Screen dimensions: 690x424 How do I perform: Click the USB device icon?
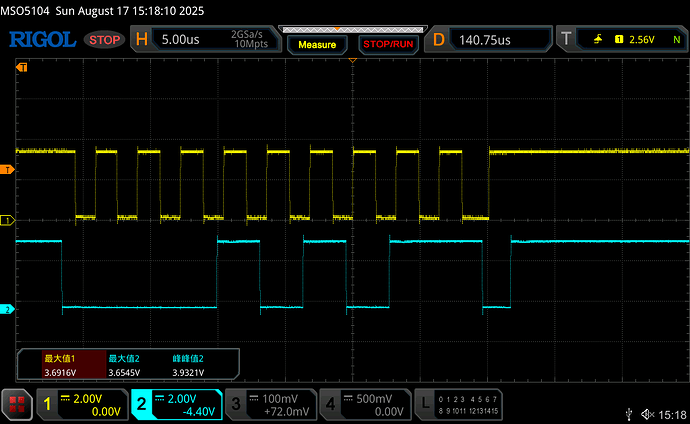[x=626, y=412]
